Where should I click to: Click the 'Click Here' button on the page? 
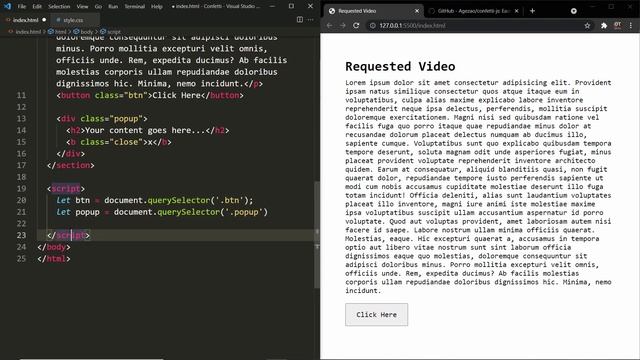coord(376,314)
